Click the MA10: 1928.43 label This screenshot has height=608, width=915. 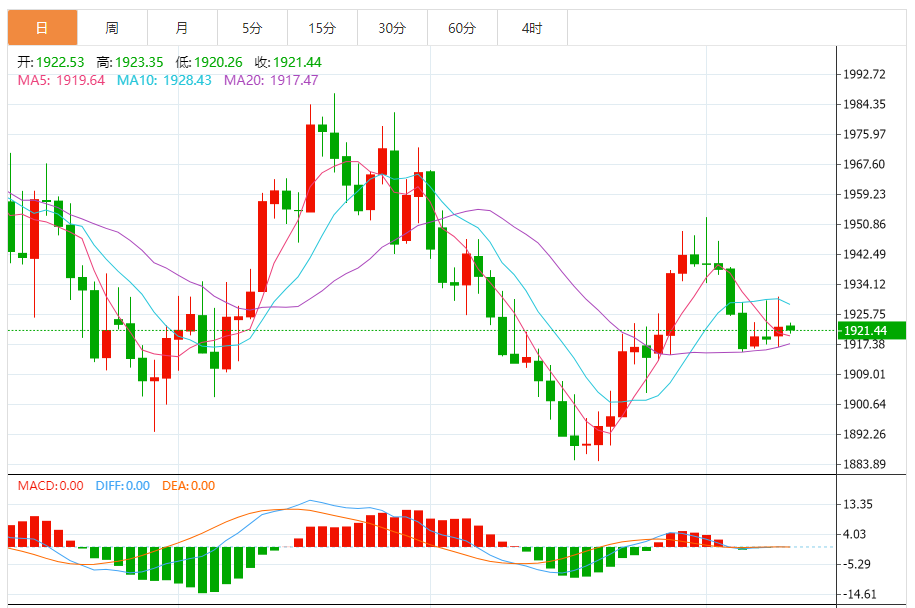tap(164, 80)
